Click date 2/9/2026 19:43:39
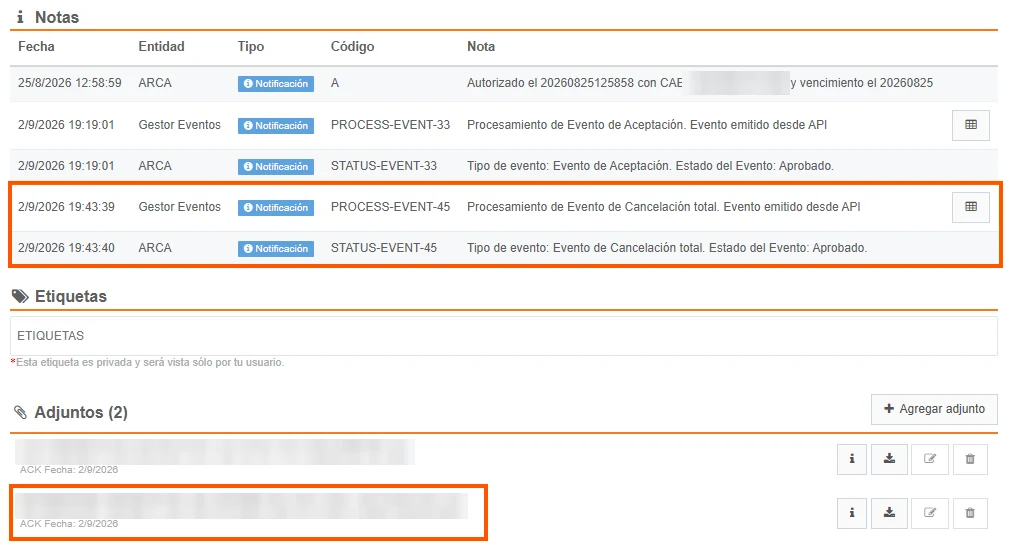The height and width of the screenshot is (553, 1010). (66, 207)
